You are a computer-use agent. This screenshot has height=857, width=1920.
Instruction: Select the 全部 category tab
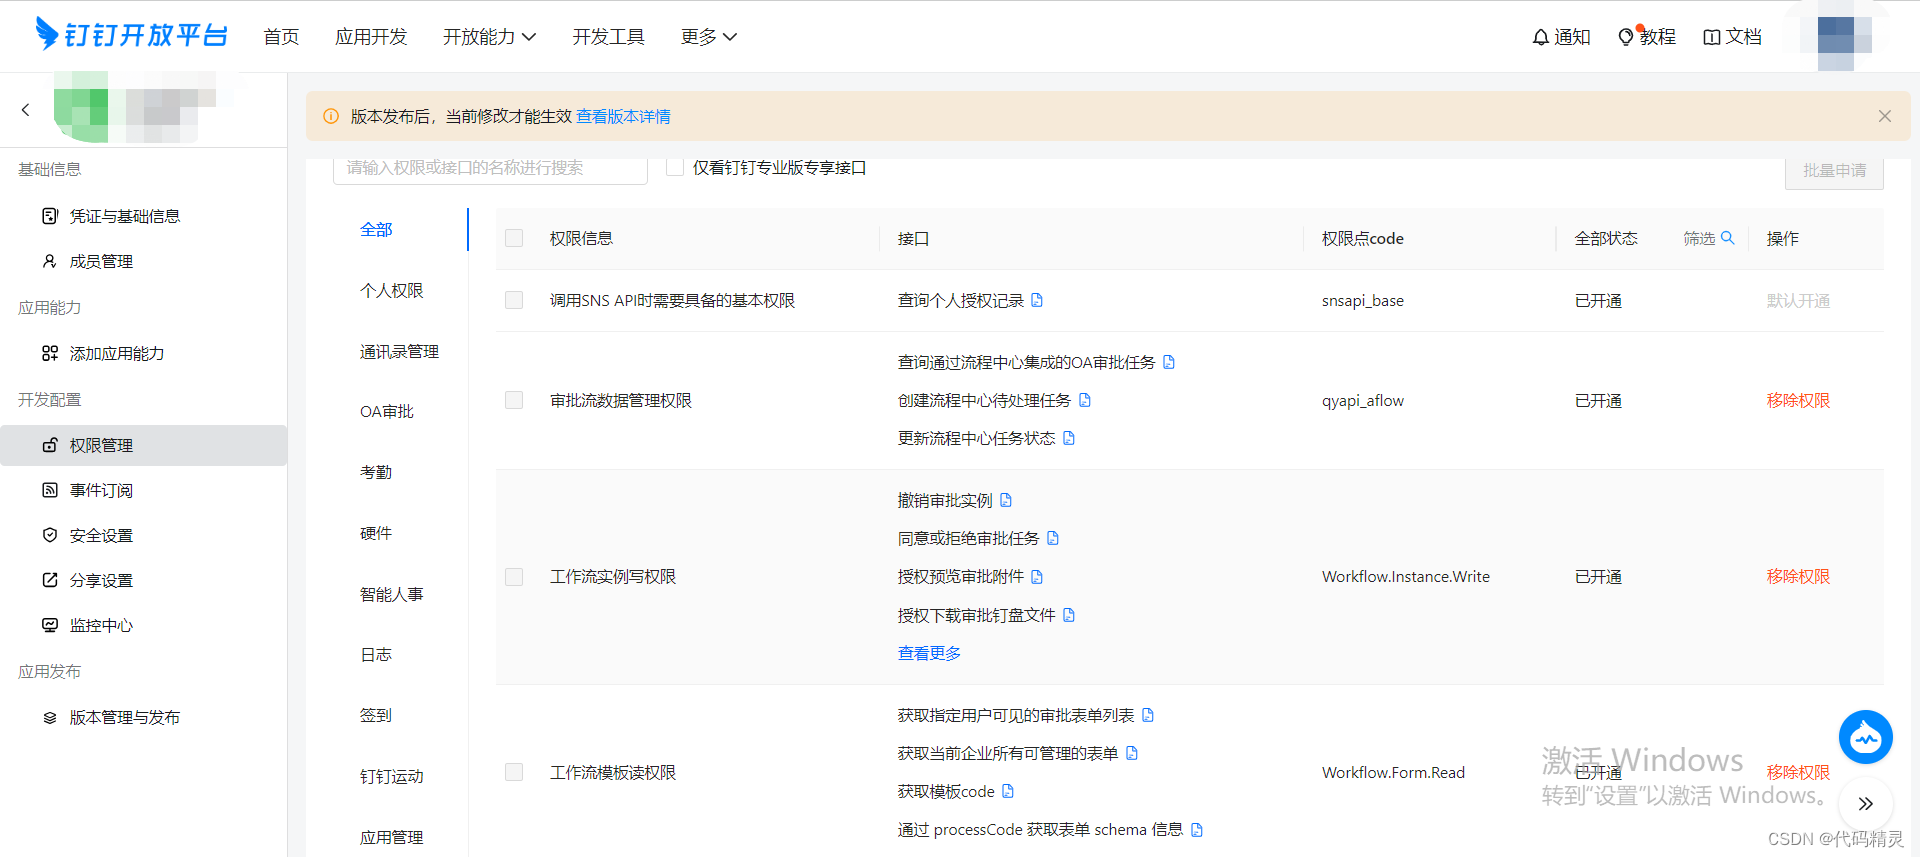coord(376,229)
